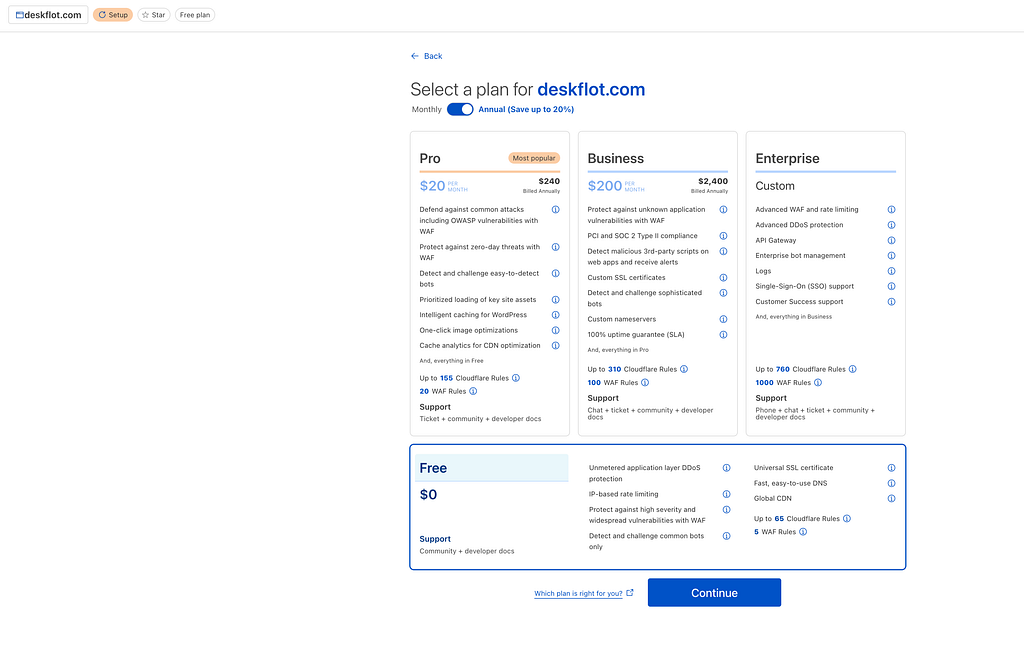The width and height of the screenshot is (1024, 666).
Task: Show info for easy-to-detect bots feature
Action: (556, 274)
